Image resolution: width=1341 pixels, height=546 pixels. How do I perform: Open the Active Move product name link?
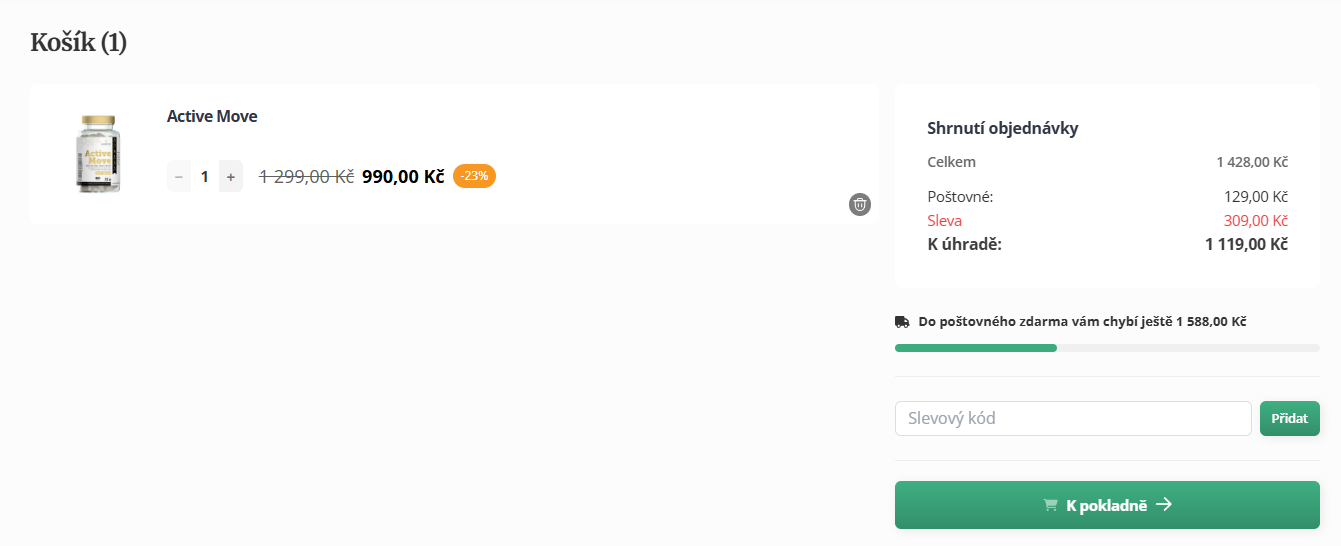pos(212,116)
